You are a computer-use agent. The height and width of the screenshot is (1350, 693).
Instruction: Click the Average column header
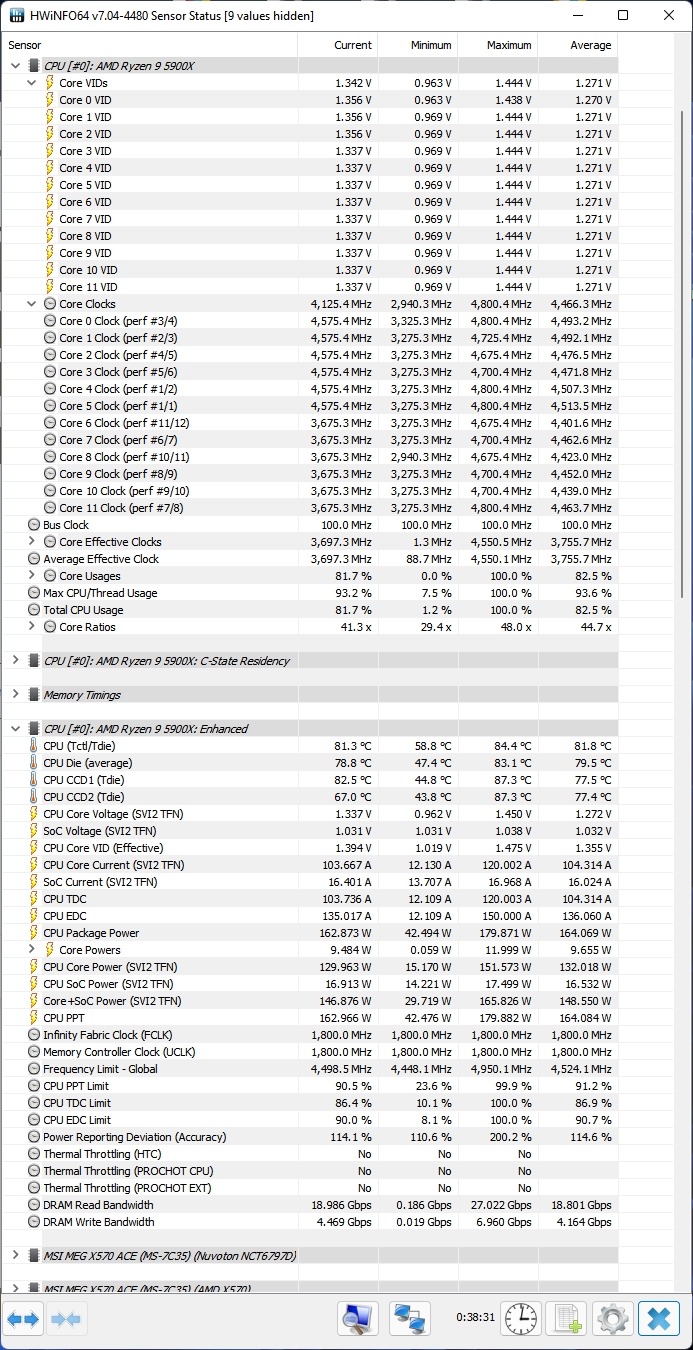click(578, 45)
